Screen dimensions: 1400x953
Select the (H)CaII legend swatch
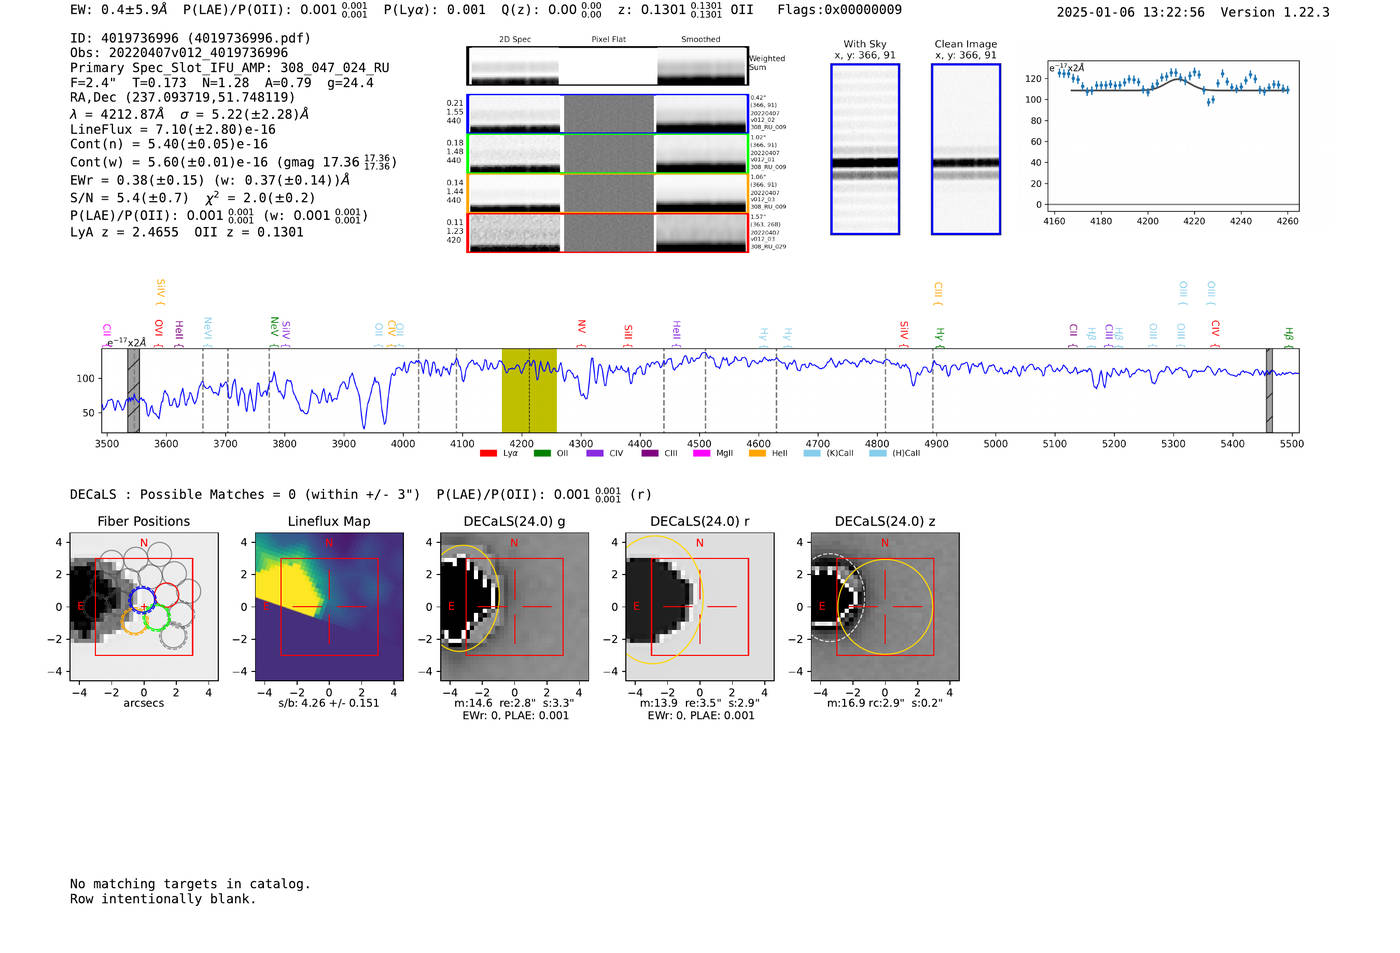point(878,453)
